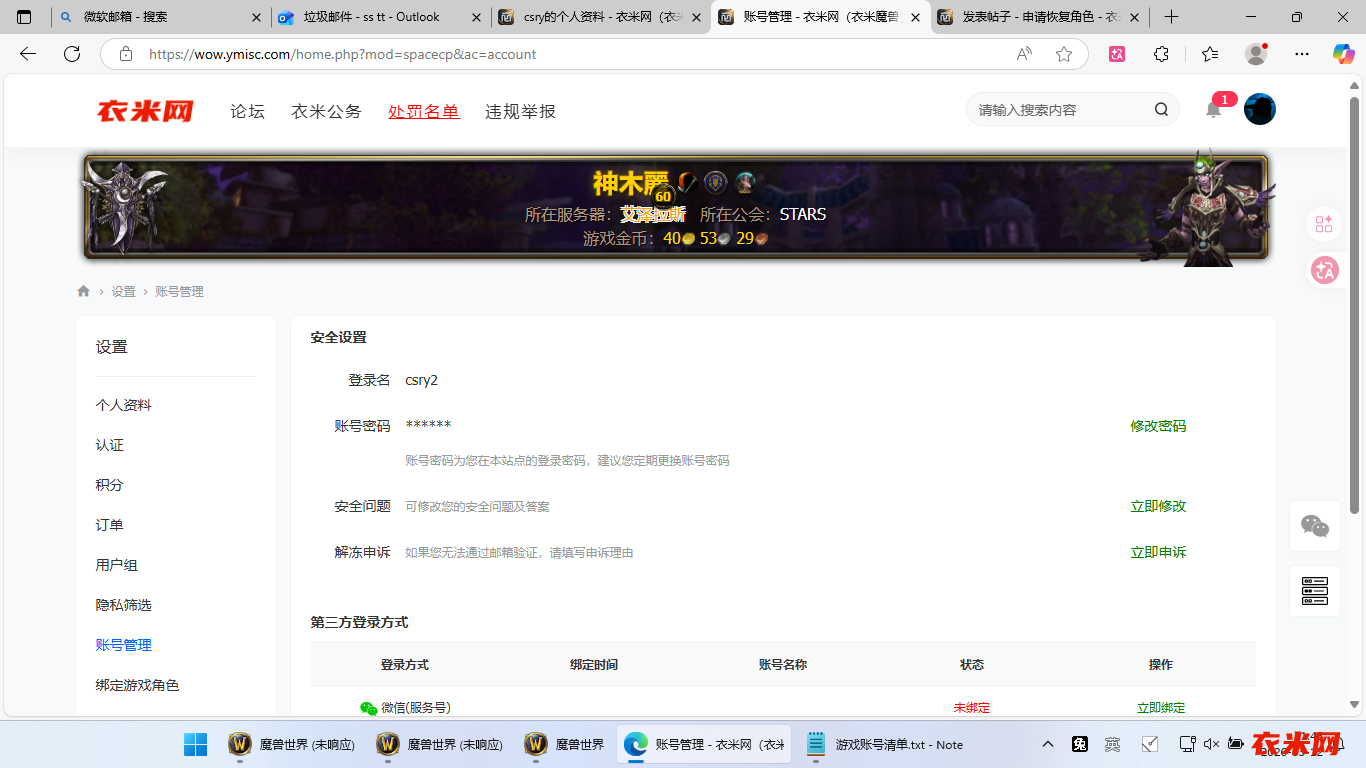Click 立即绑定 for WeChat login
The image size is (1366, 768).
point(1161,708)
